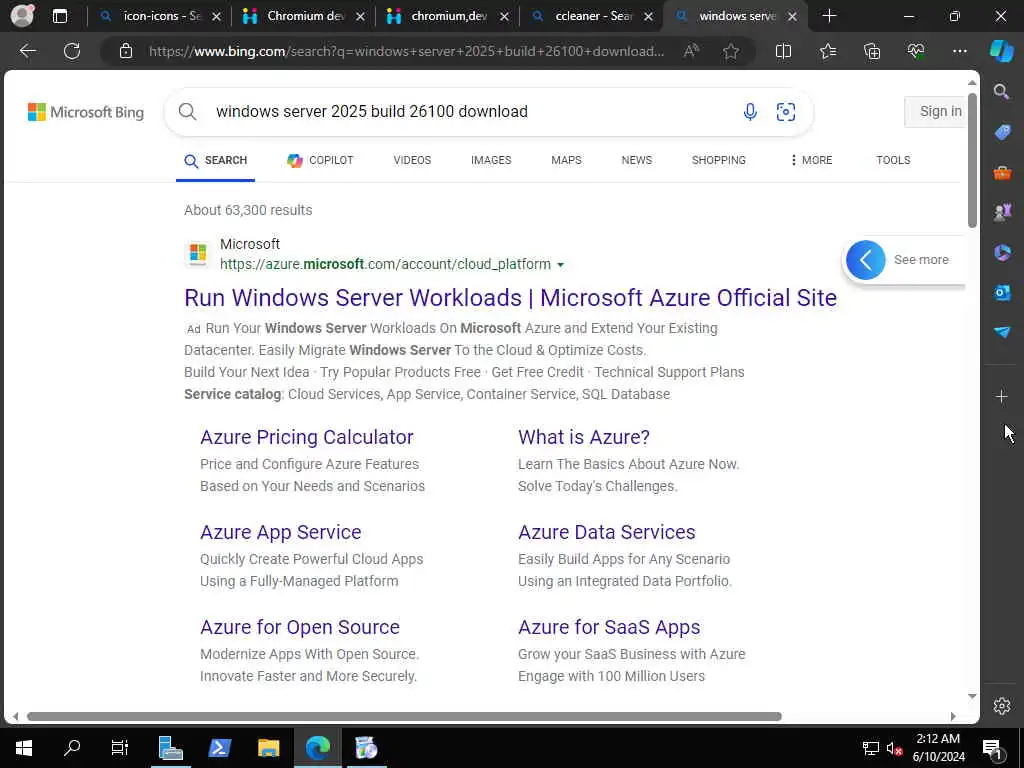Activate Read aloud icon in address bar
Screen dimensions: 1024x768
pos(692,51)
